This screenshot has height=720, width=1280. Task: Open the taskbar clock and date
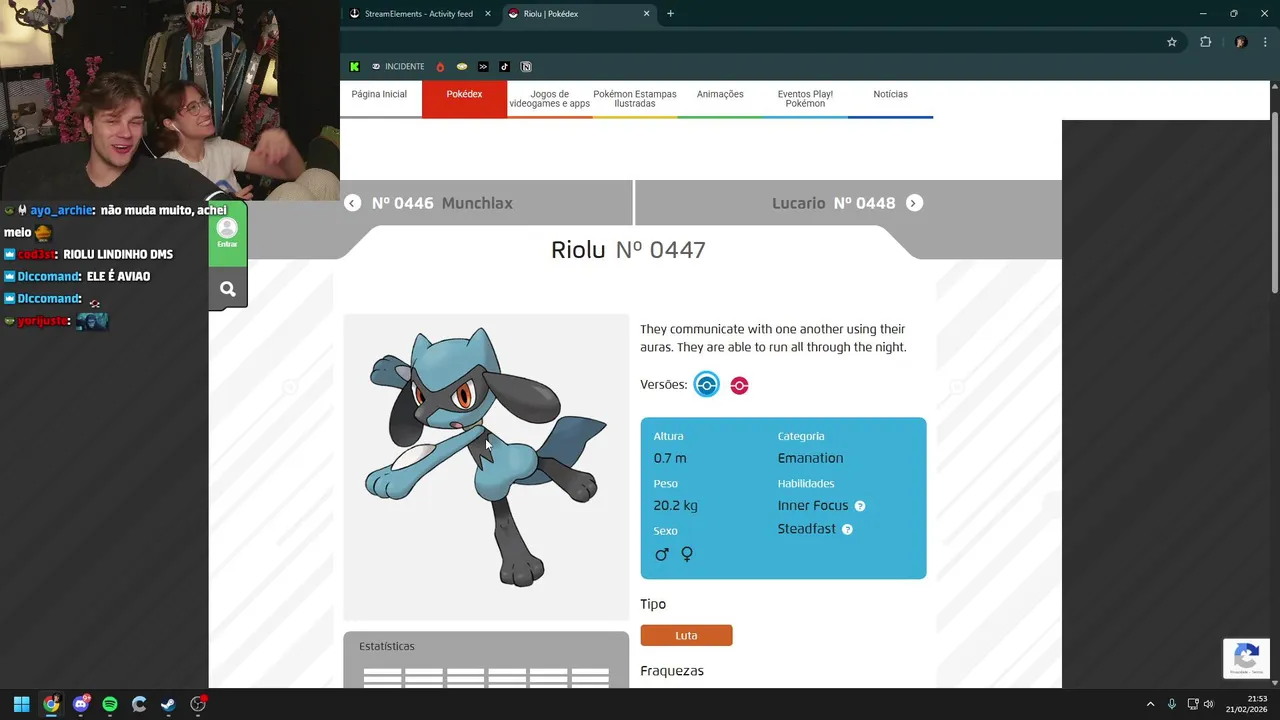[1247, 704]
